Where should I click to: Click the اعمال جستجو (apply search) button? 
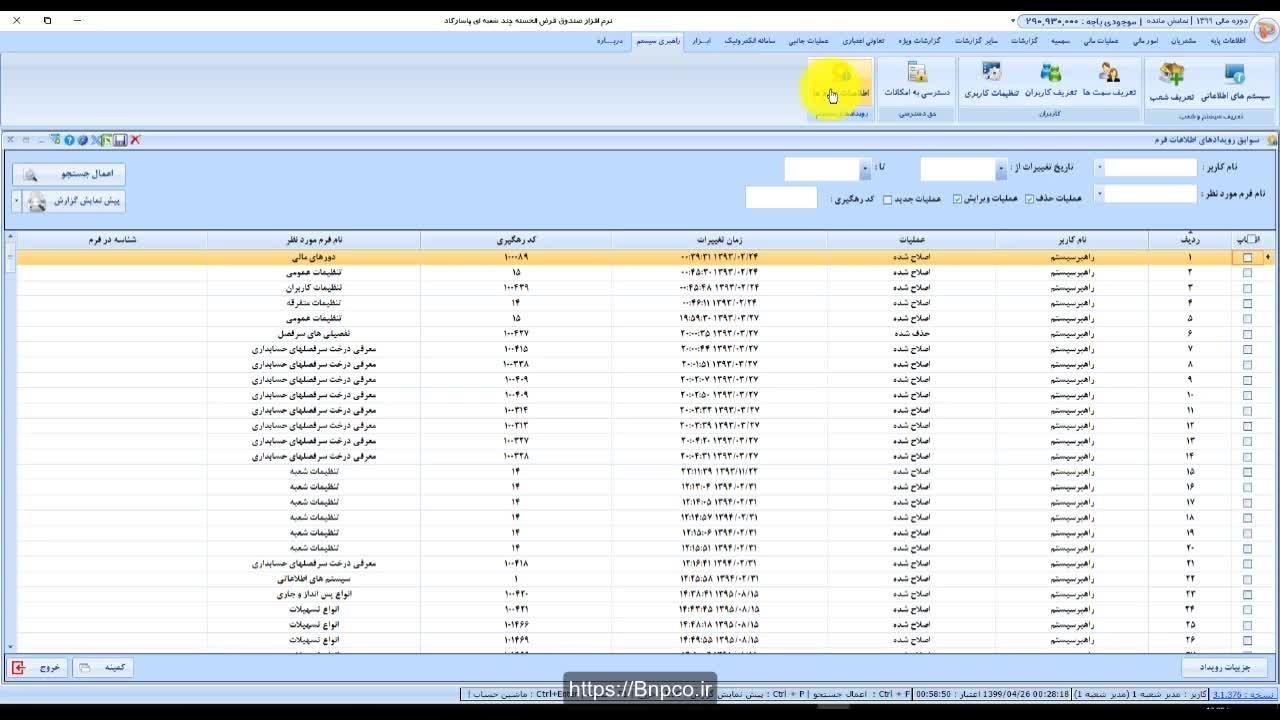[69, 174]
